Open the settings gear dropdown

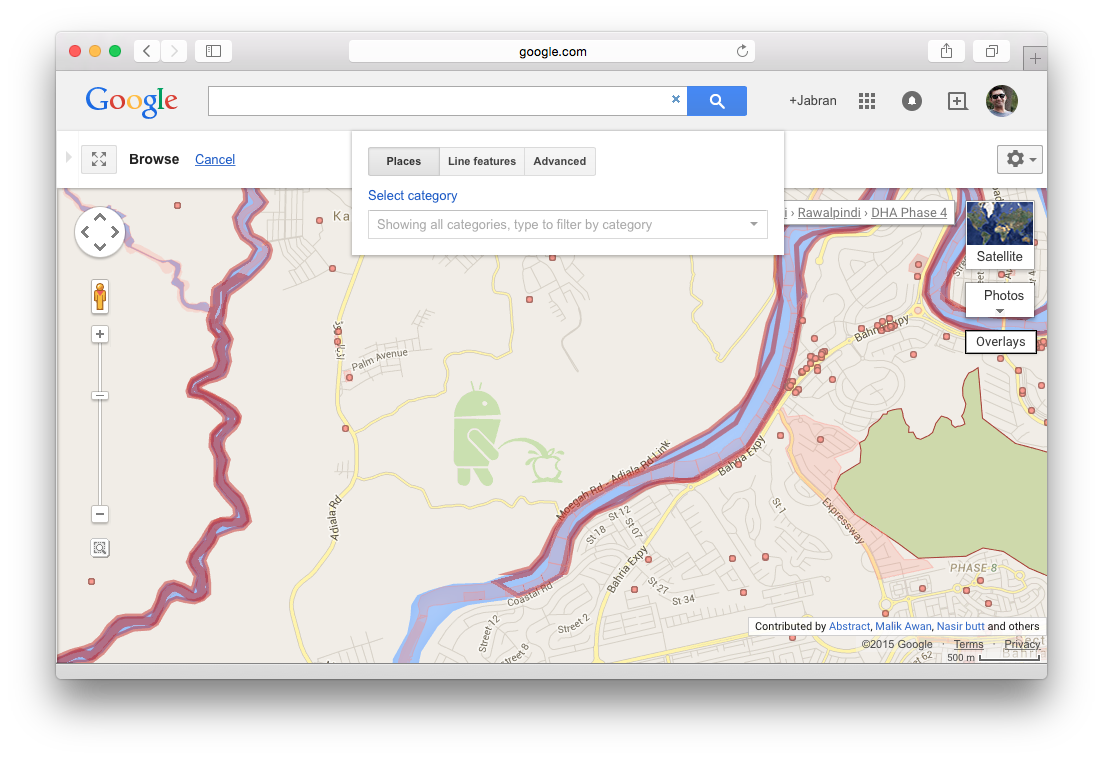coord(1019,159)
